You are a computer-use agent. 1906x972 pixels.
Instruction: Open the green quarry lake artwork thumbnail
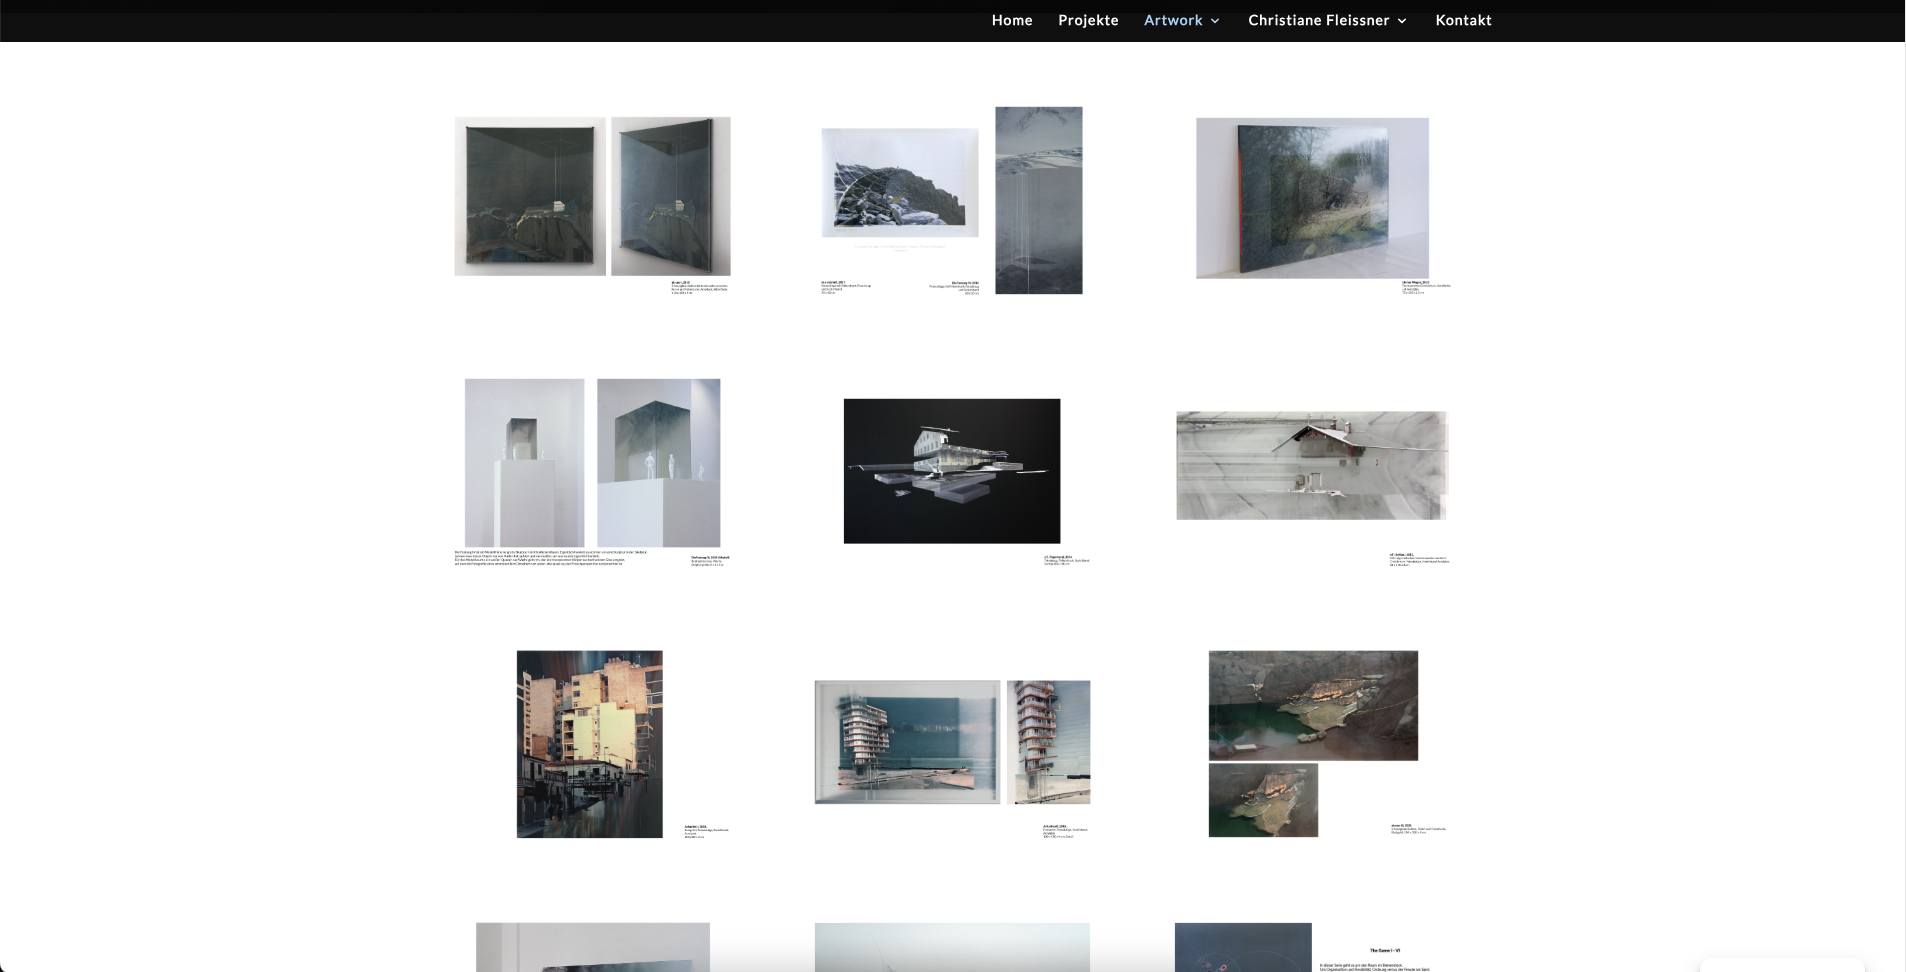[x=1312, y=743]
